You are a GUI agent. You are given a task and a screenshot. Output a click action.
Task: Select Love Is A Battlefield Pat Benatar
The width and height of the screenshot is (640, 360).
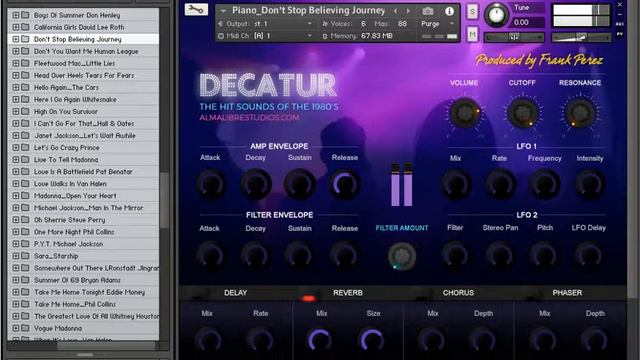[x=83, y=171]
